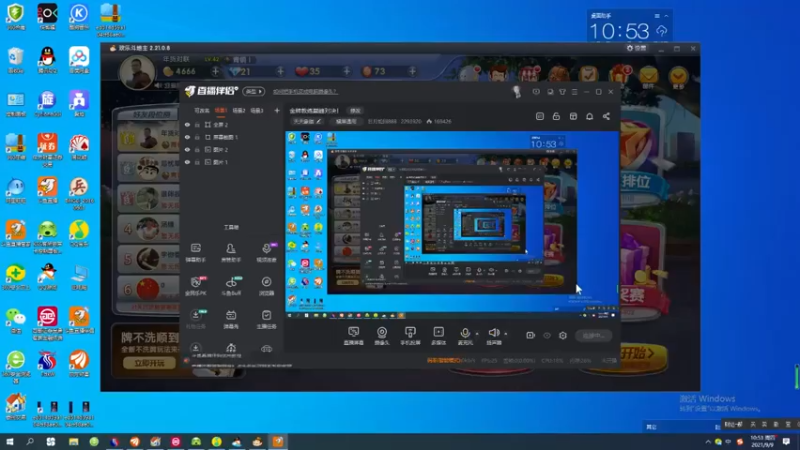
Task: Toggle lock on the 图片 1 source
Action: pyautogui.click(x=197, y=162)
